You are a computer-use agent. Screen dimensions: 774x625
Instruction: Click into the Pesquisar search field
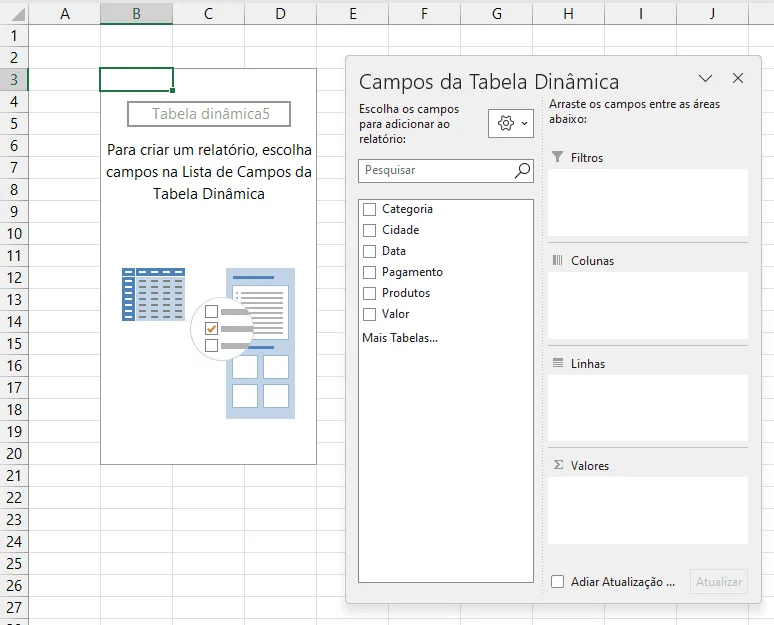[x=437, y=170]
